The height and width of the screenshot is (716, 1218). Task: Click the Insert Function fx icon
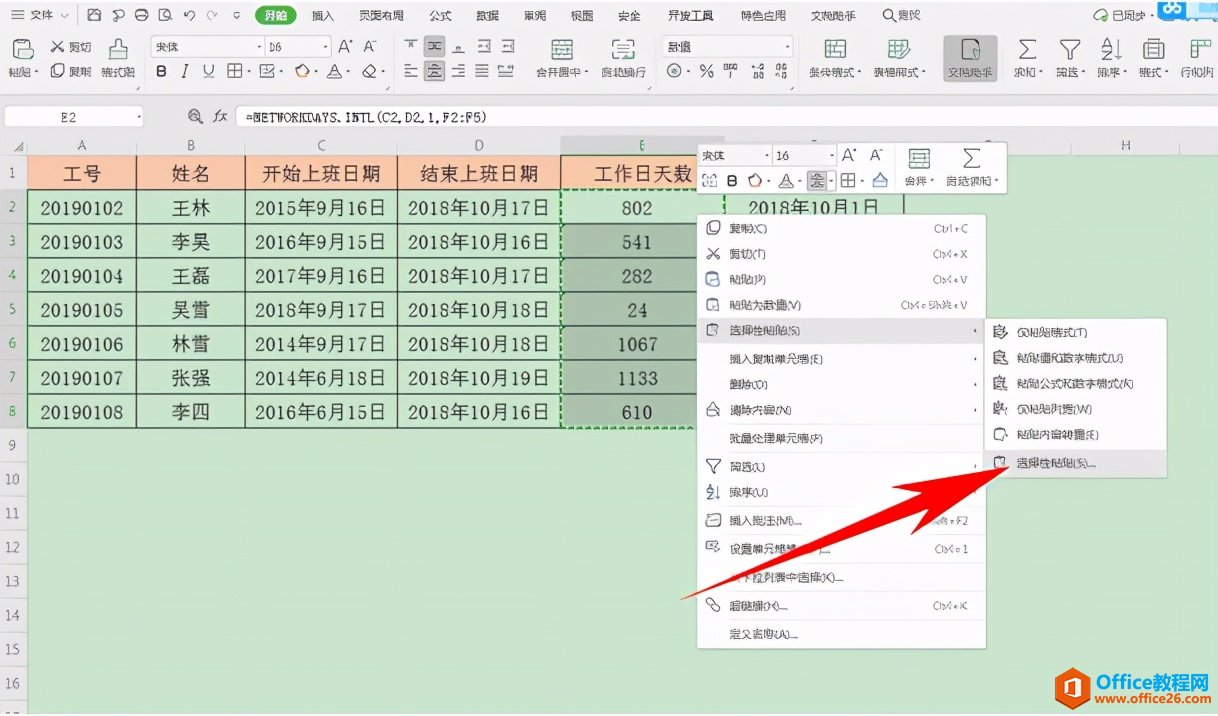pos(220,117)
